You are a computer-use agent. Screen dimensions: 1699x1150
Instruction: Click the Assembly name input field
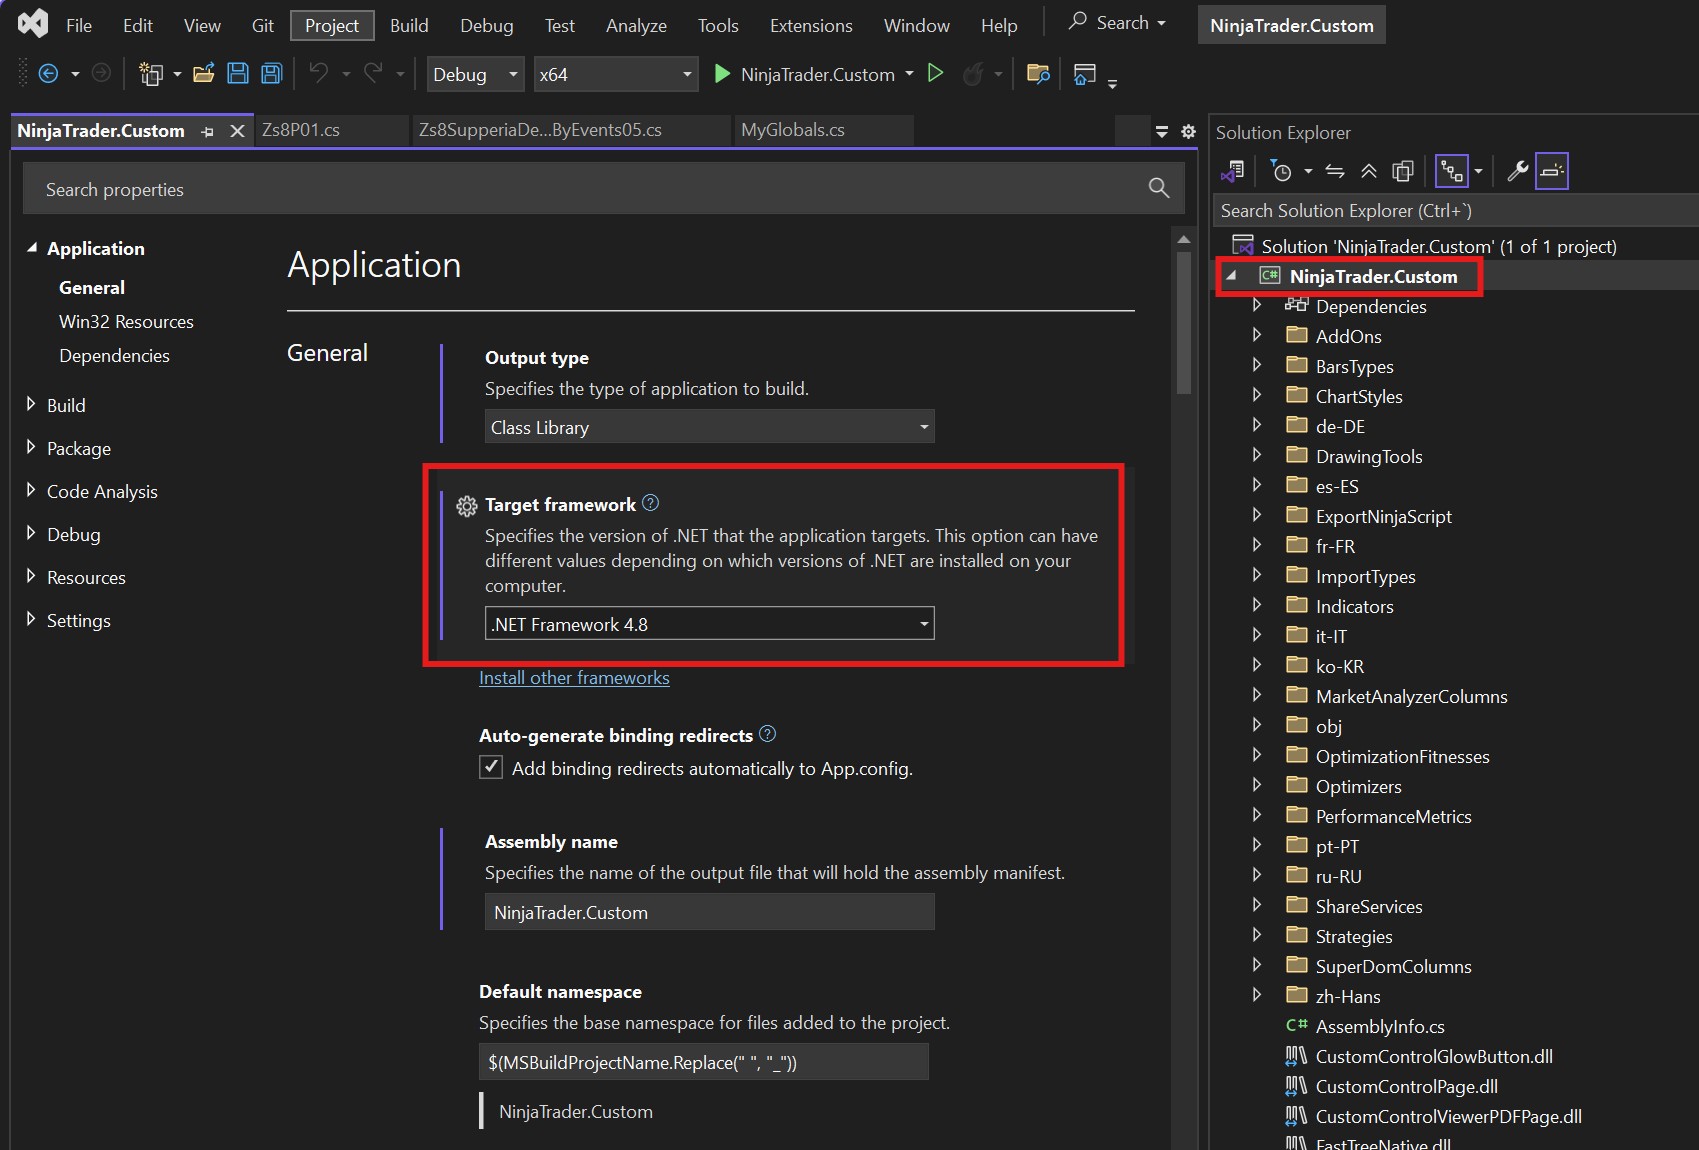(709, 912)
